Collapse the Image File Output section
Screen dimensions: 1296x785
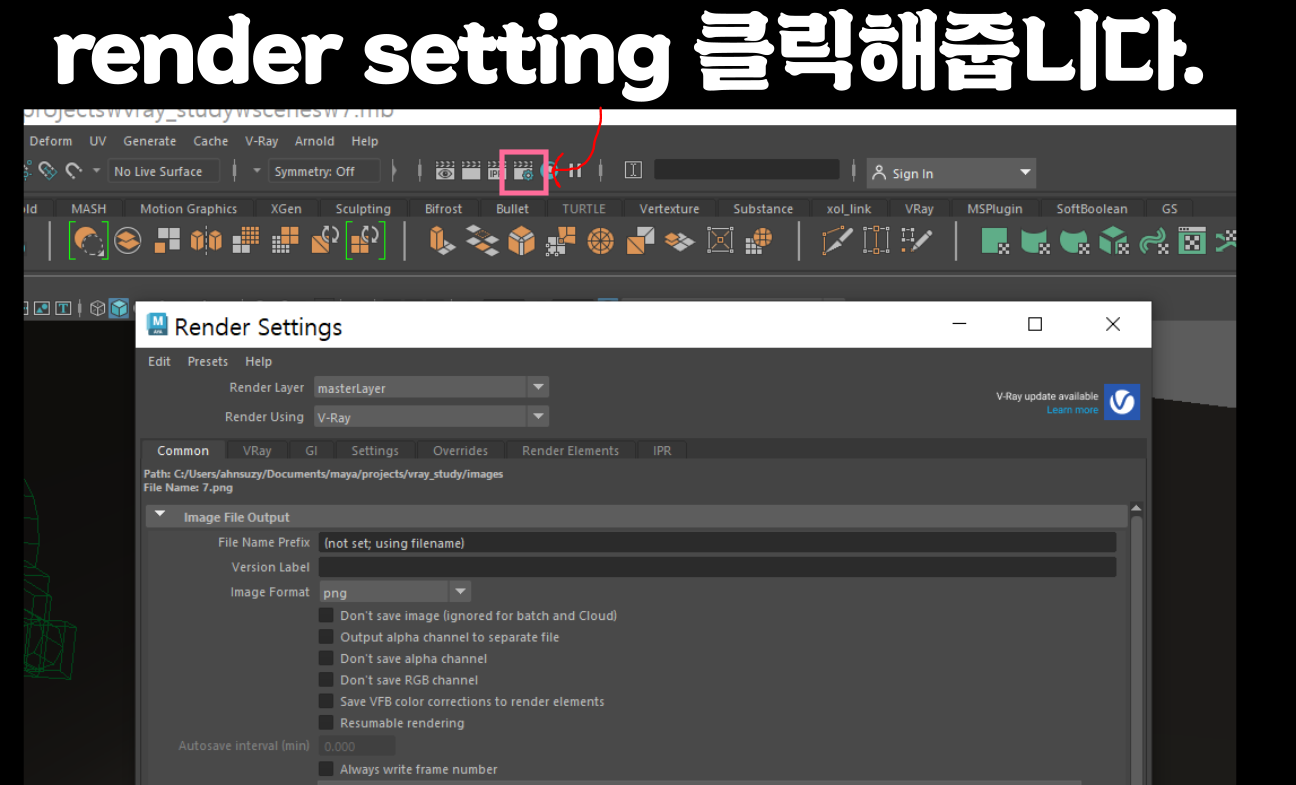160,516
